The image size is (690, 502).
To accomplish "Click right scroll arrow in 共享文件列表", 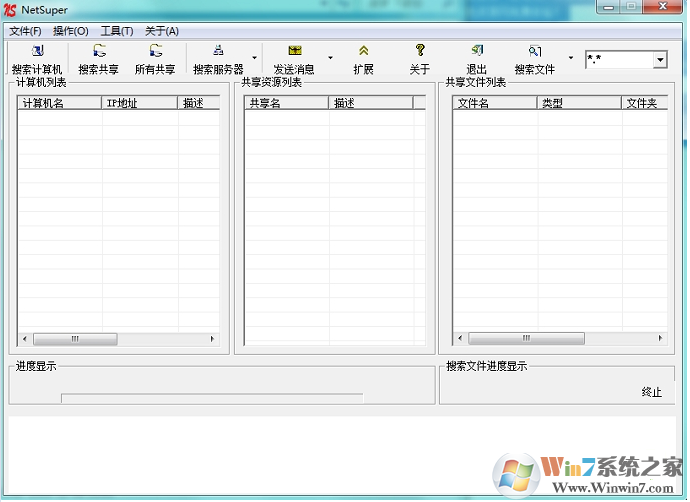I will pyautogui.click(x=660, y=338).
